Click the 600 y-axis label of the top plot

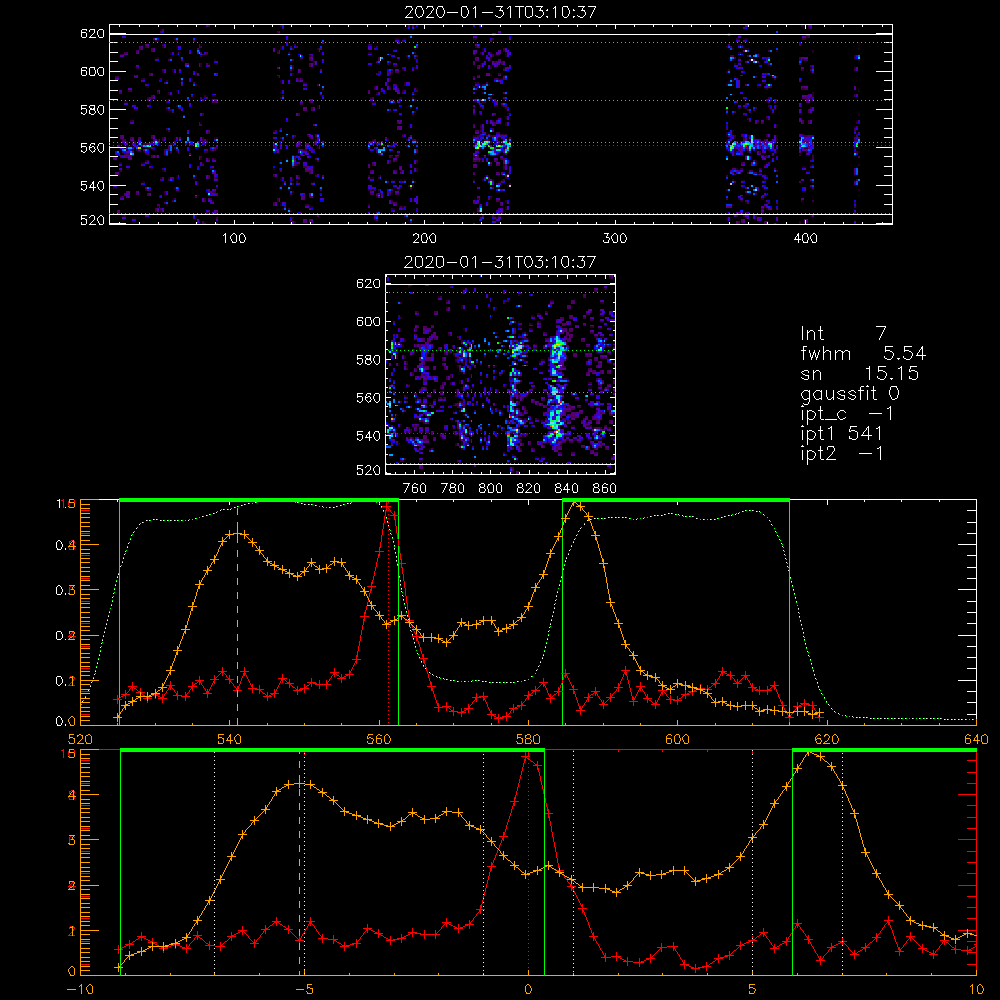point(92,71)
